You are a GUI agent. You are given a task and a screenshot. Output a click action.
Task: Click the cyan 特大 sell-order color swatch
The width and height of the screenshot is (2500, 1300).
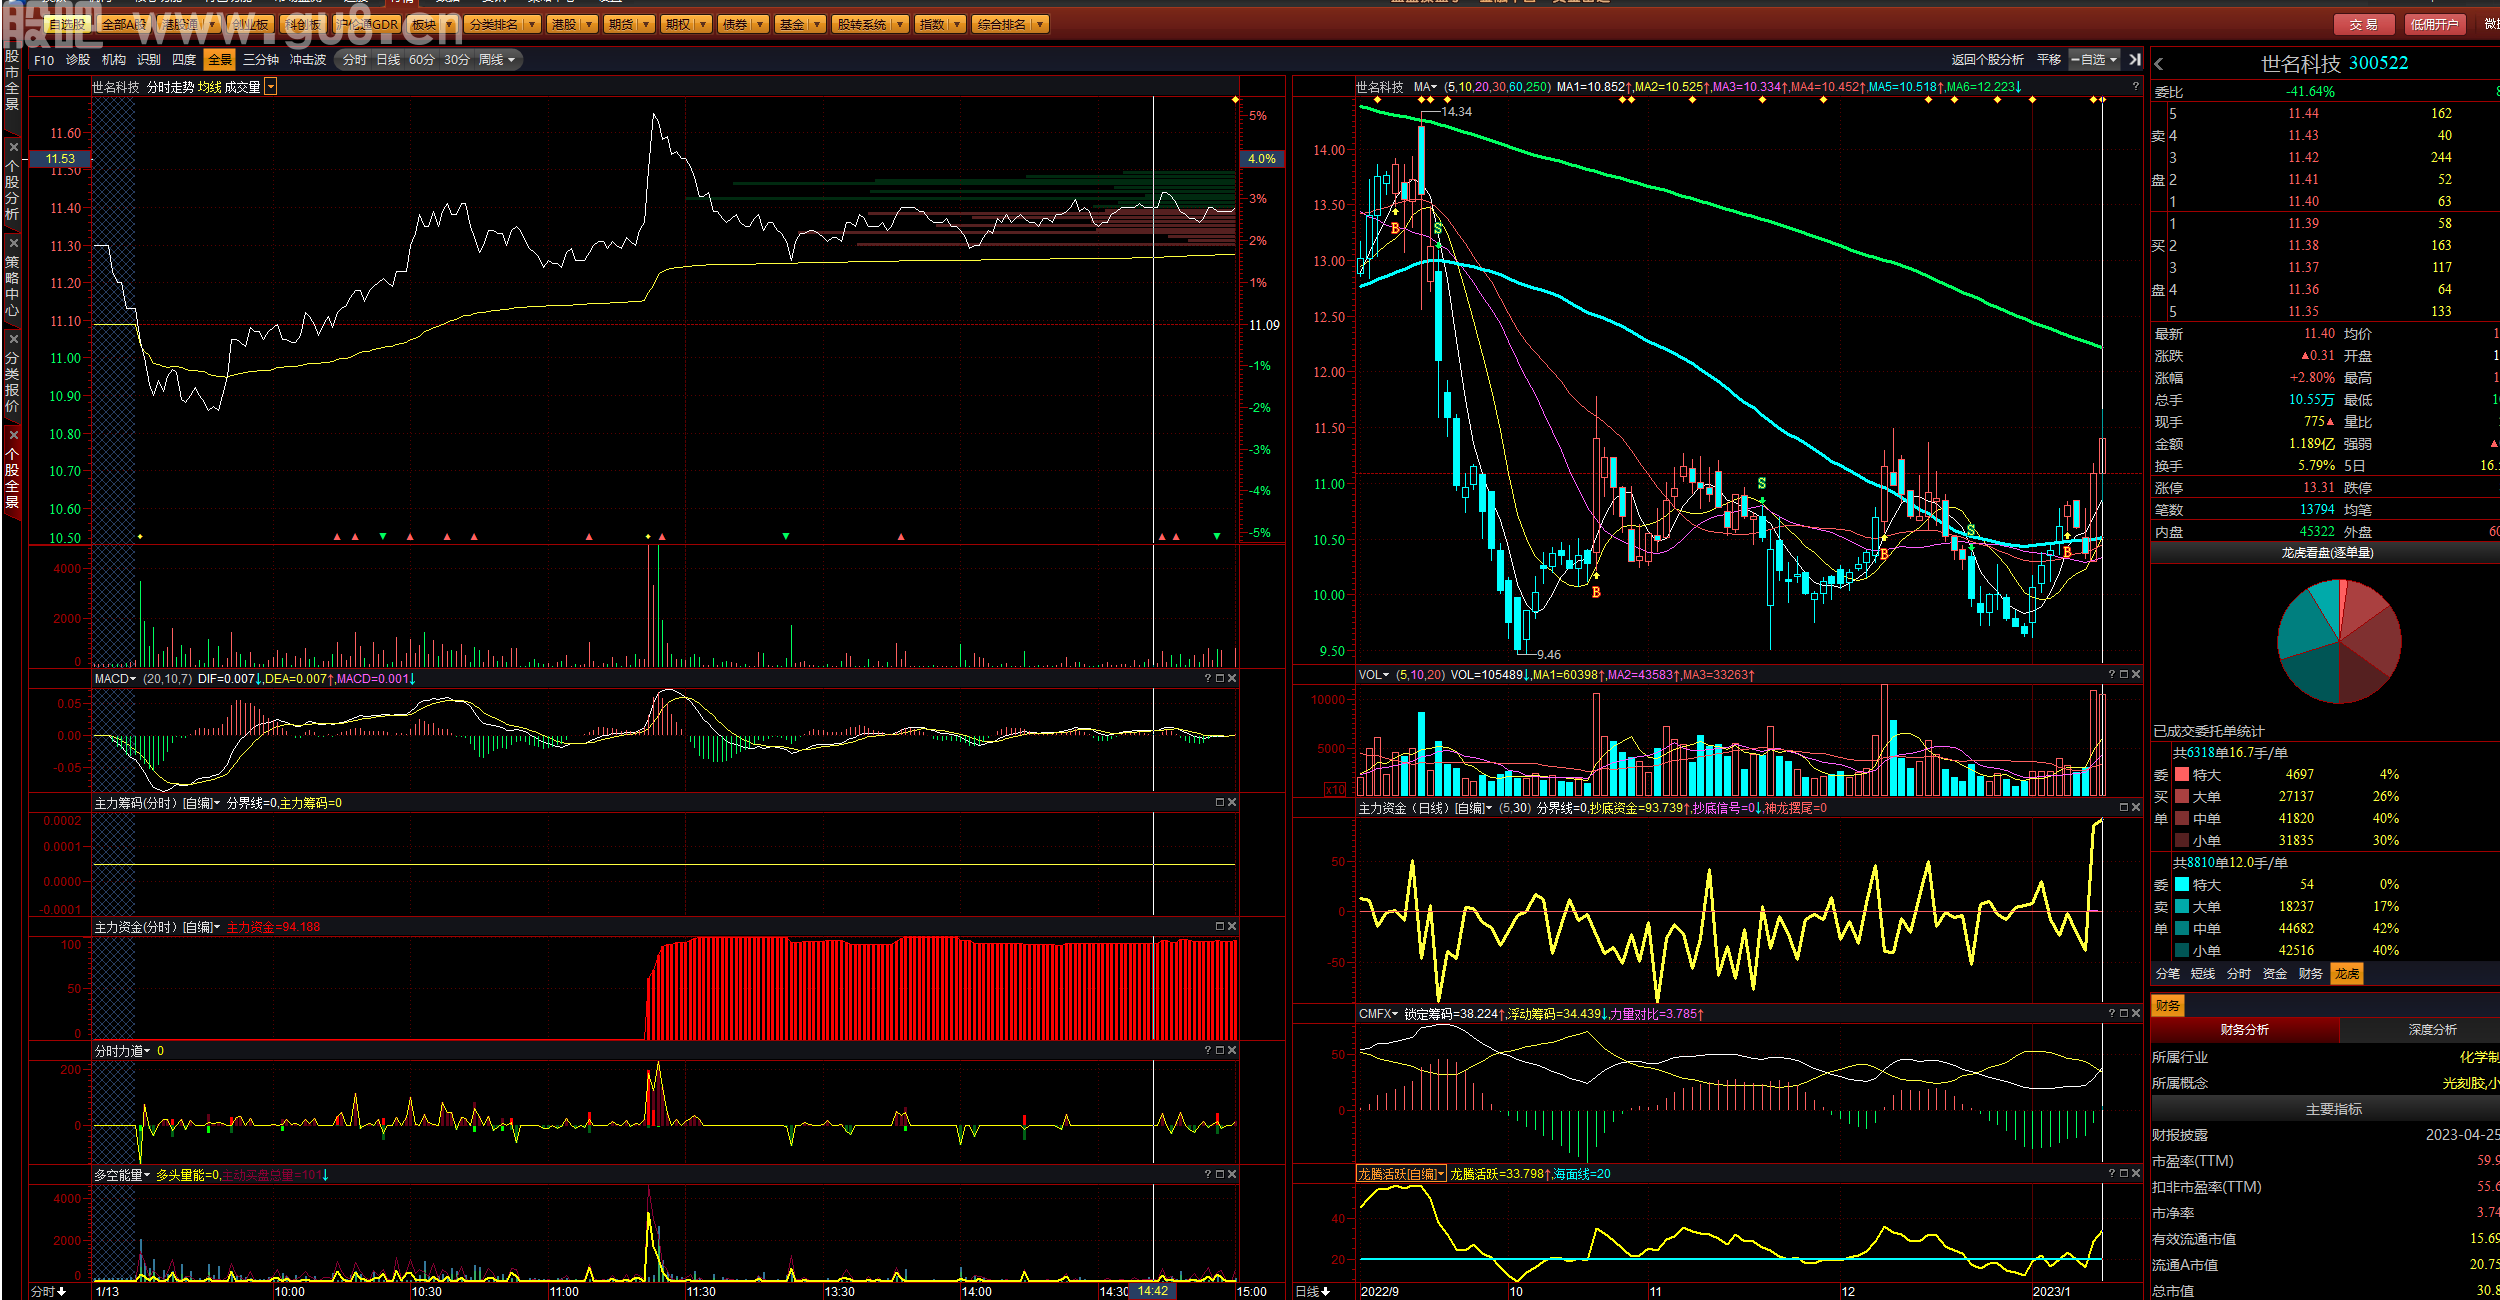[x=2182, y=884]
